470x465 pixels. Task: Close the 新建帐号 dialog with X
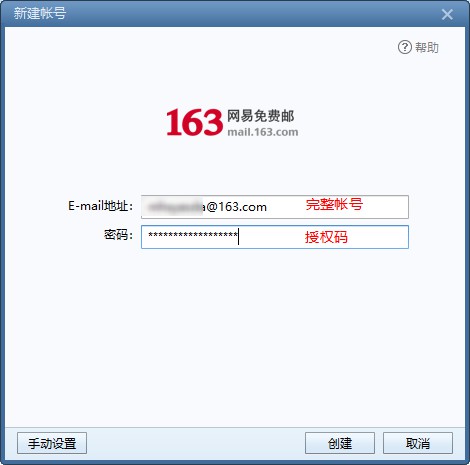pos(447,14)
